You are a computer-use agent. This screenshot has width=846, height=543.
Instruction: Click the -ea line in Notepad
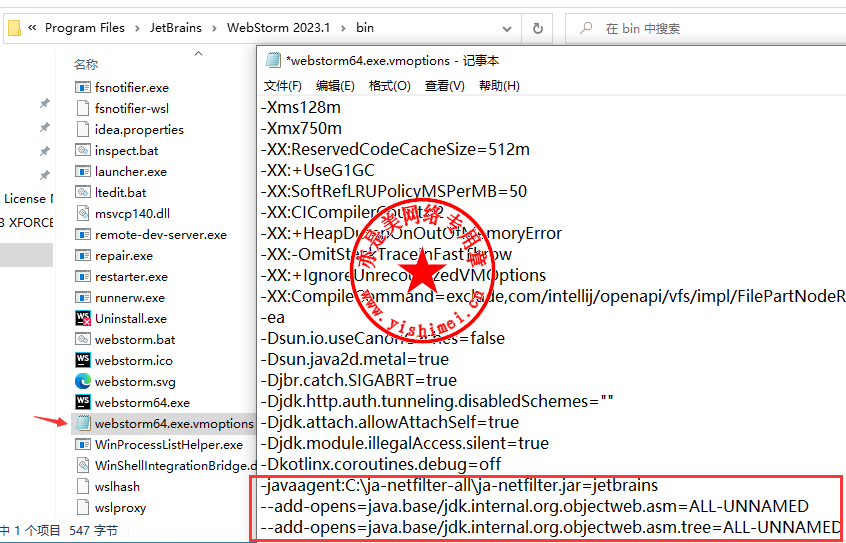point(273,317)
